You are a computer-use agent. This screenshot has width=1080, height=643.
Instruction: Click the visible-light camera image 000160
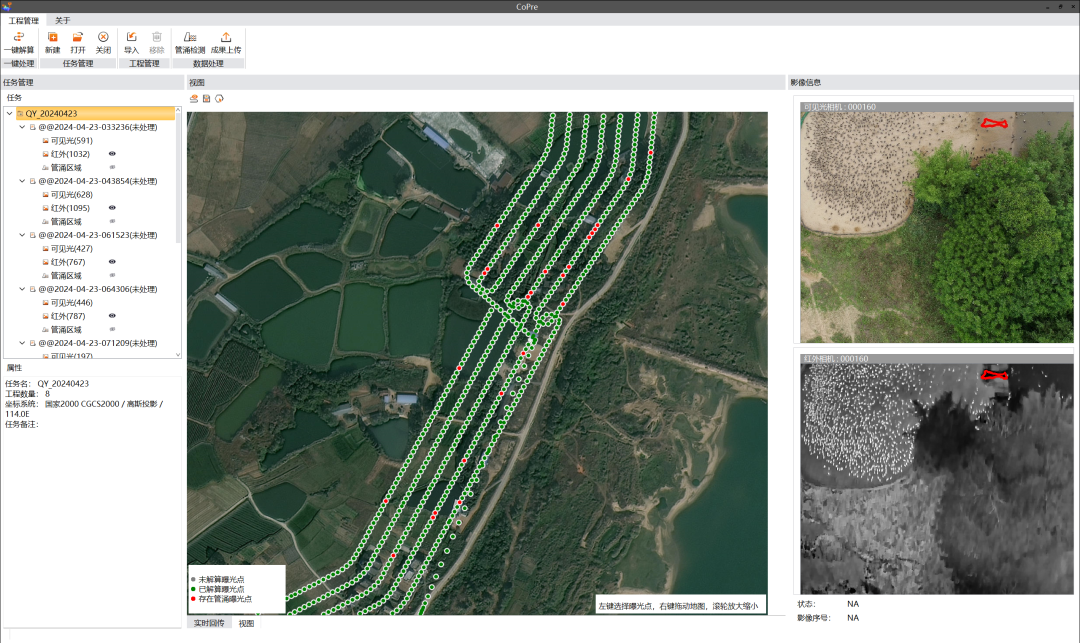937,227
